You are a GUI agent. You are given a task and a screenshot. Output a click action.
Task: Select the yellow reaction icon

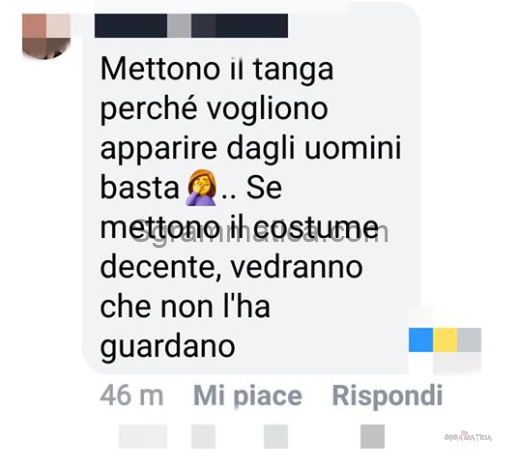tap(445, 340)
